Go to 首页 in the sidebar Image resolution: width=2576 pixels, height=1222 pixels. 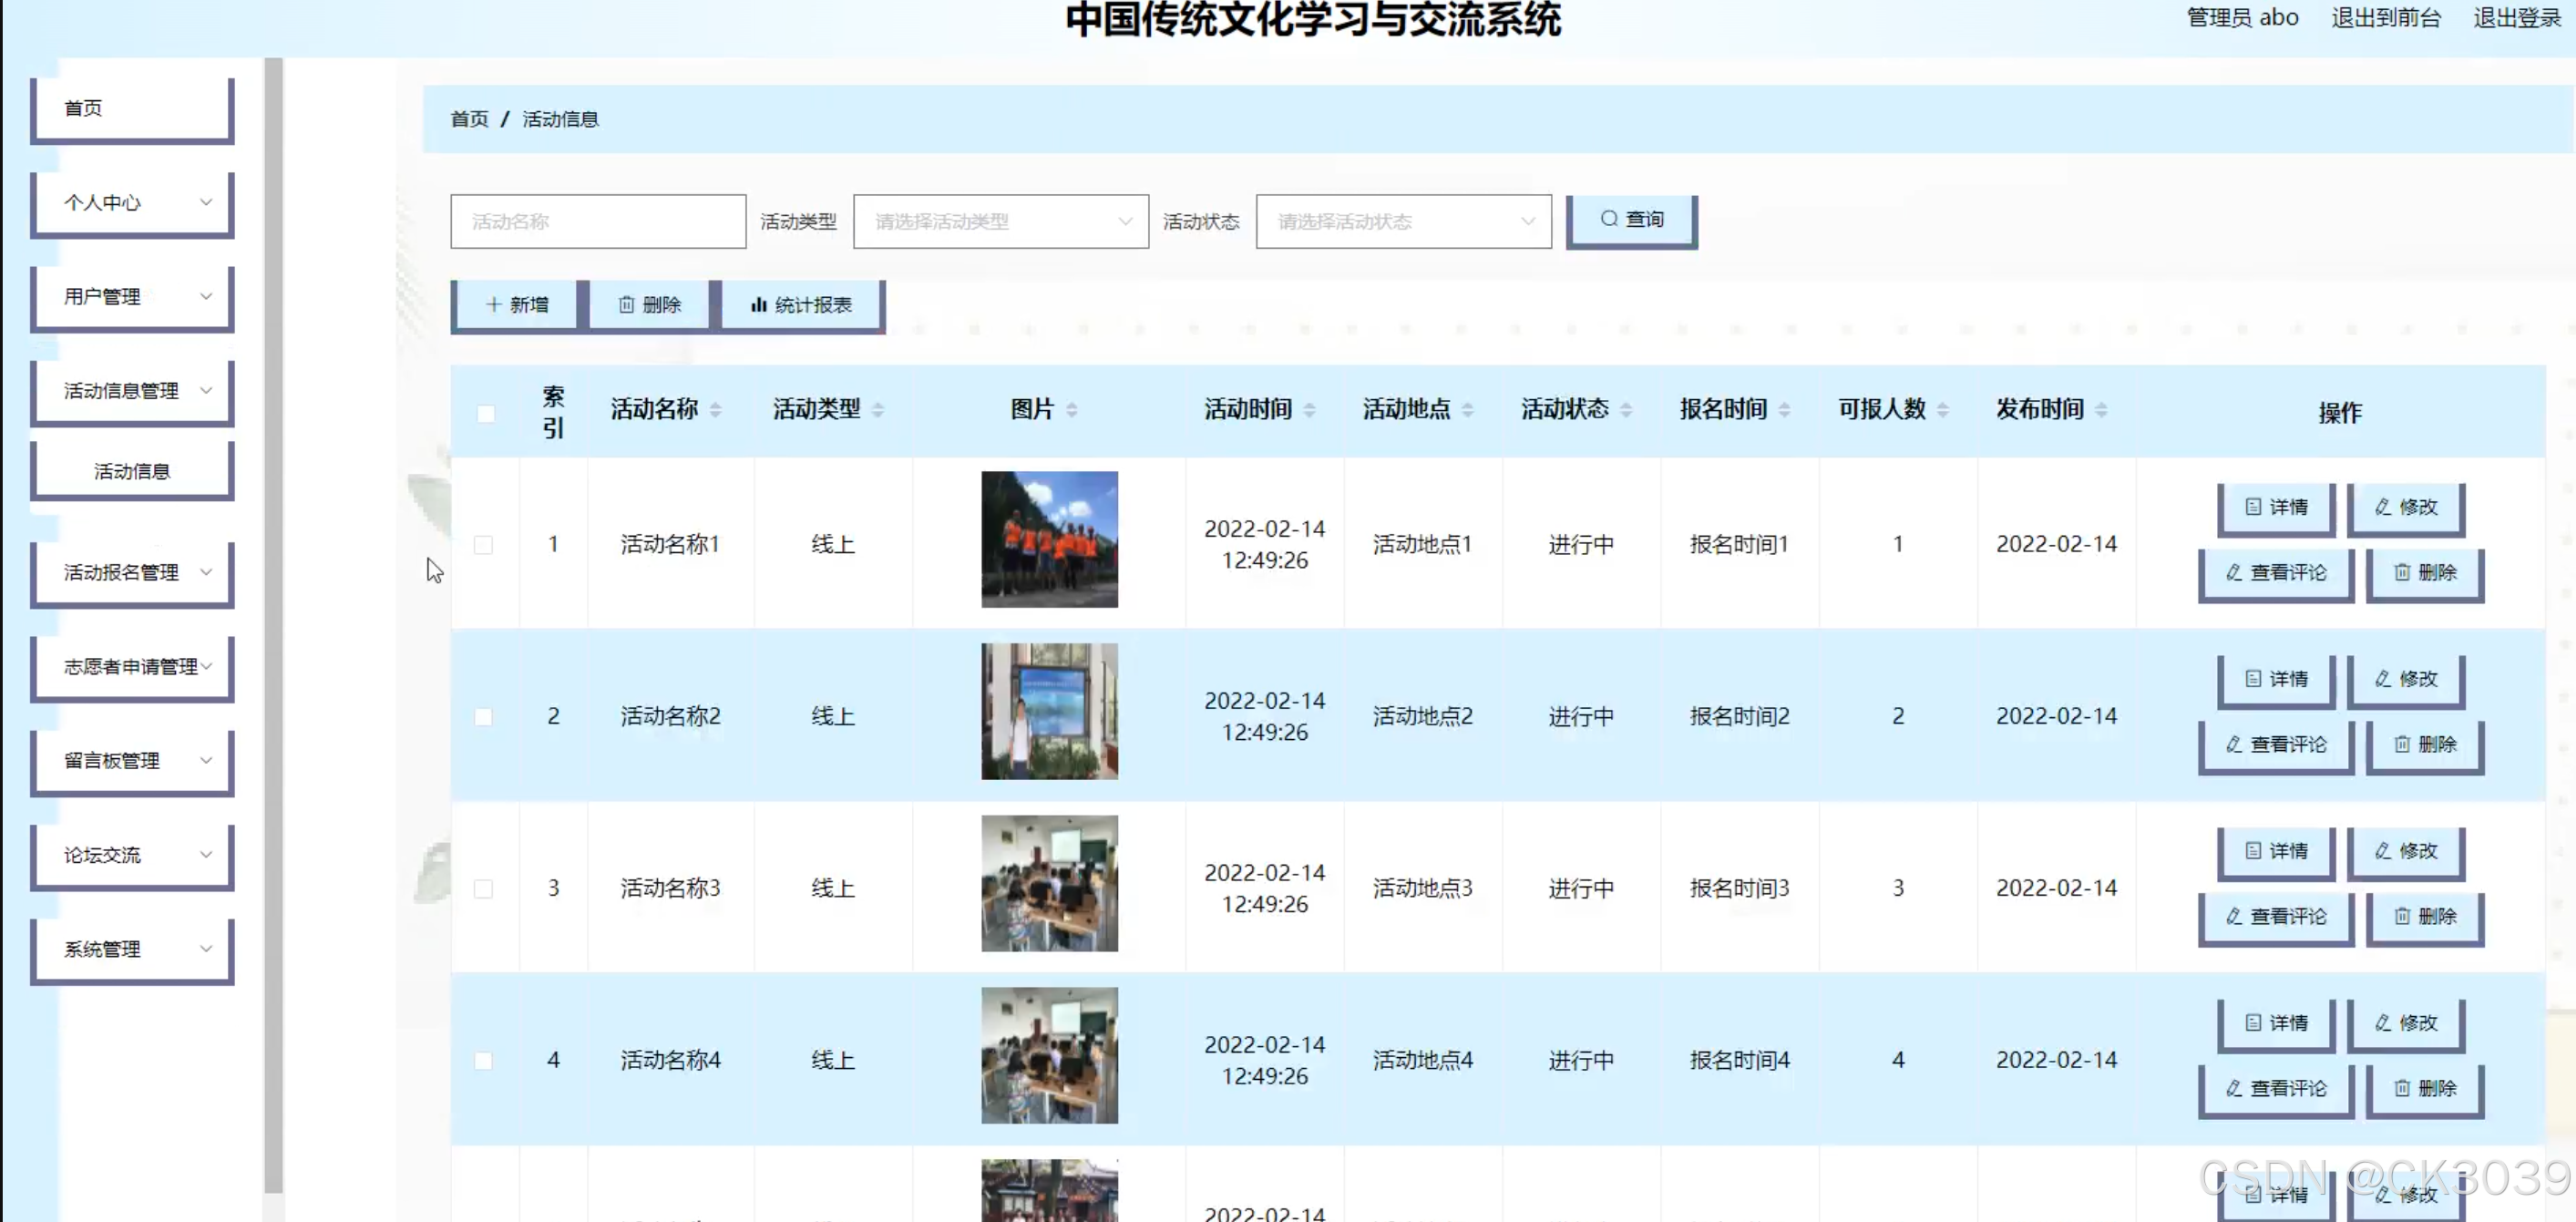pyautogui.click(x=133, y=108)
